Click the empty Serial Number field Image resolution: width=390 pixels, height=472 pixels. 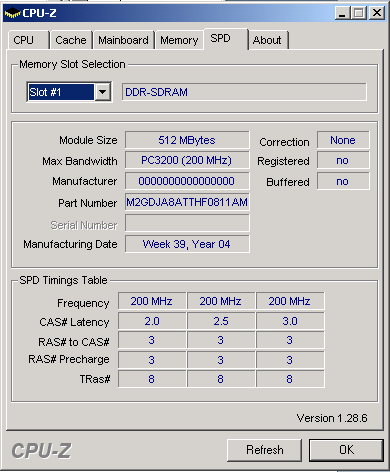pyautogui.click(x=187, y=223)
